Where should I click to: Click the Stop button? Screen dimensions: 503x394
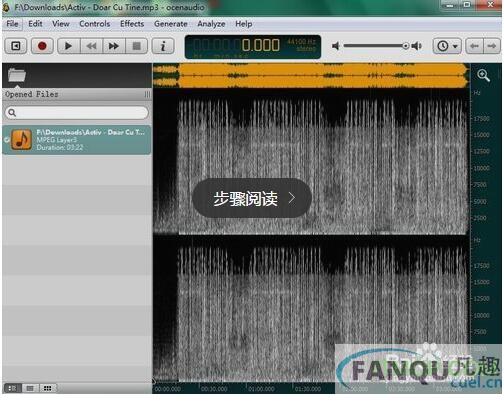coord(136,46)
